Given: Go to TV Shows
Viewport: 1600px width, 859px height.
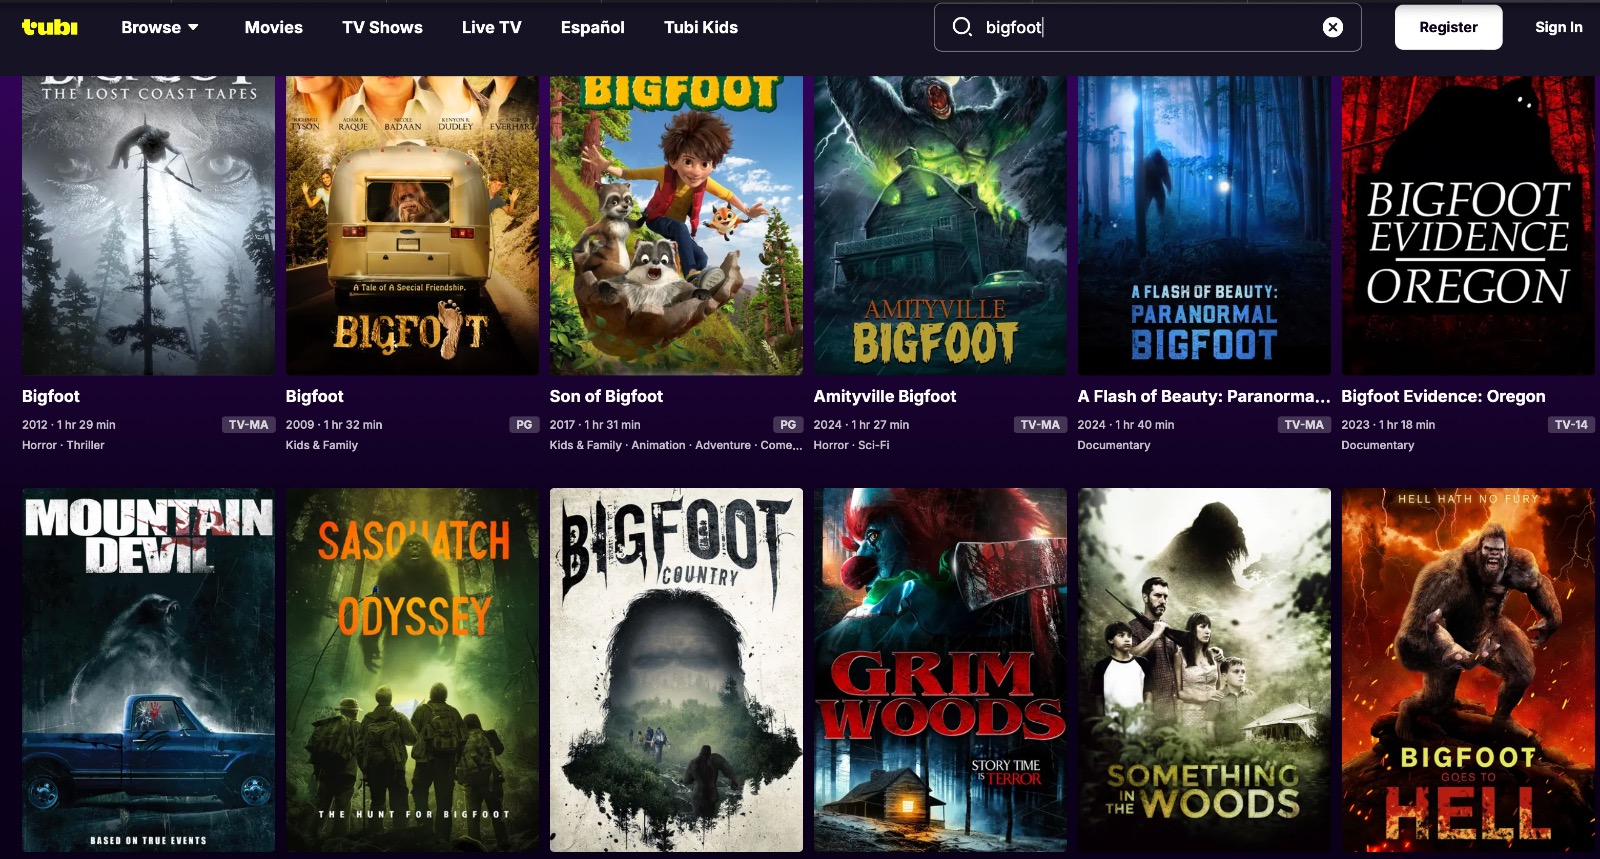Looking at the screenshot, I should [382, 27].
